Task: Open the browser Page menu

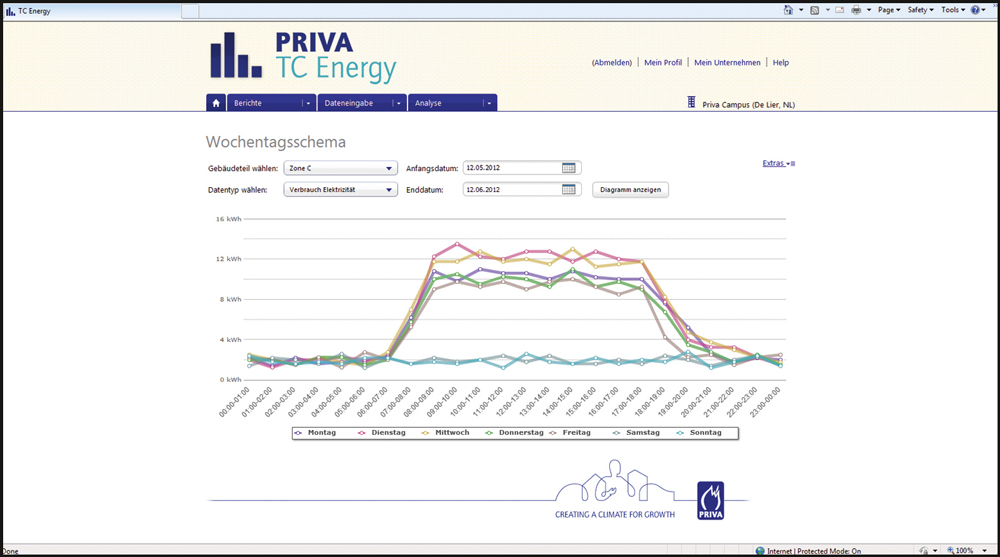Action: tap(888, 10)
